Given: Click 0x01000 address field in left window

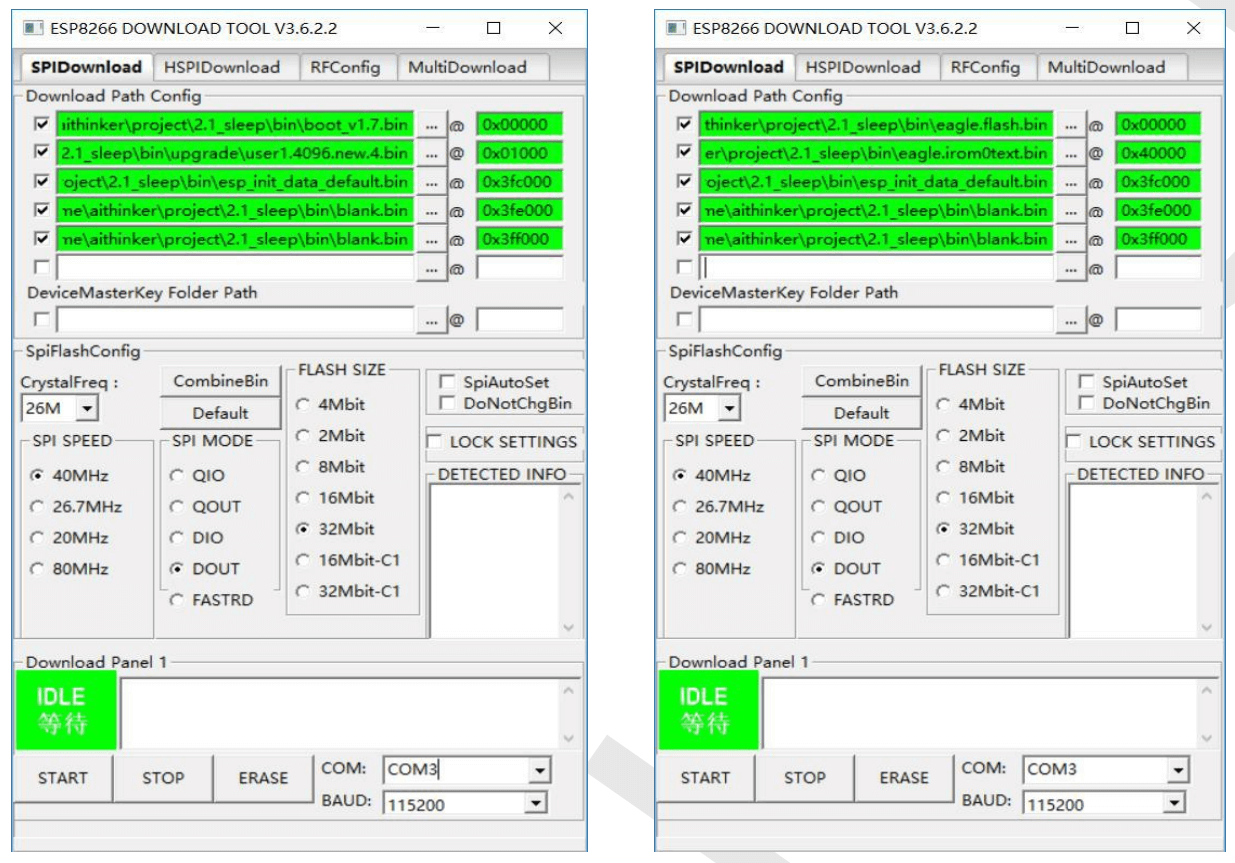Looking at the screenshot, I should coord(519,154).
